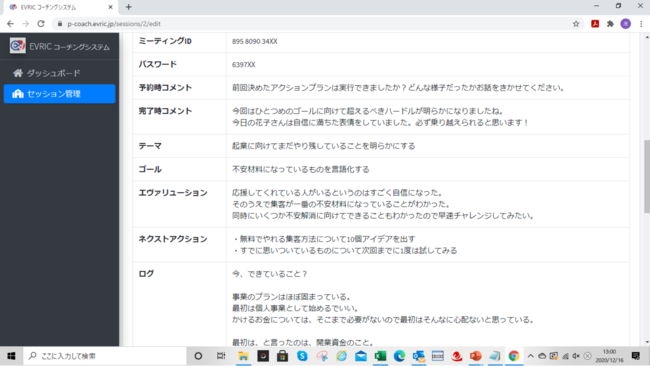Click the OneDrive cloud tray icon
Viewport: 650px width, 366px height.
pos(542,356)
